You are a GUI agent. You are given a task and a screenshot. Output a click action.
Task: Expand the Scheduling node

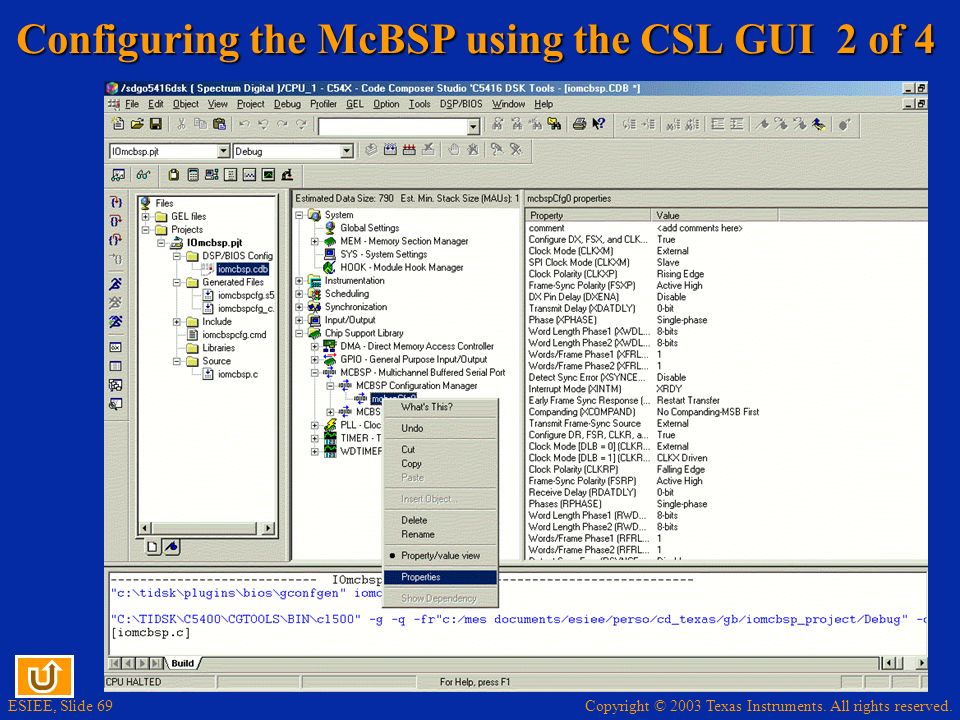pos(299,294)
